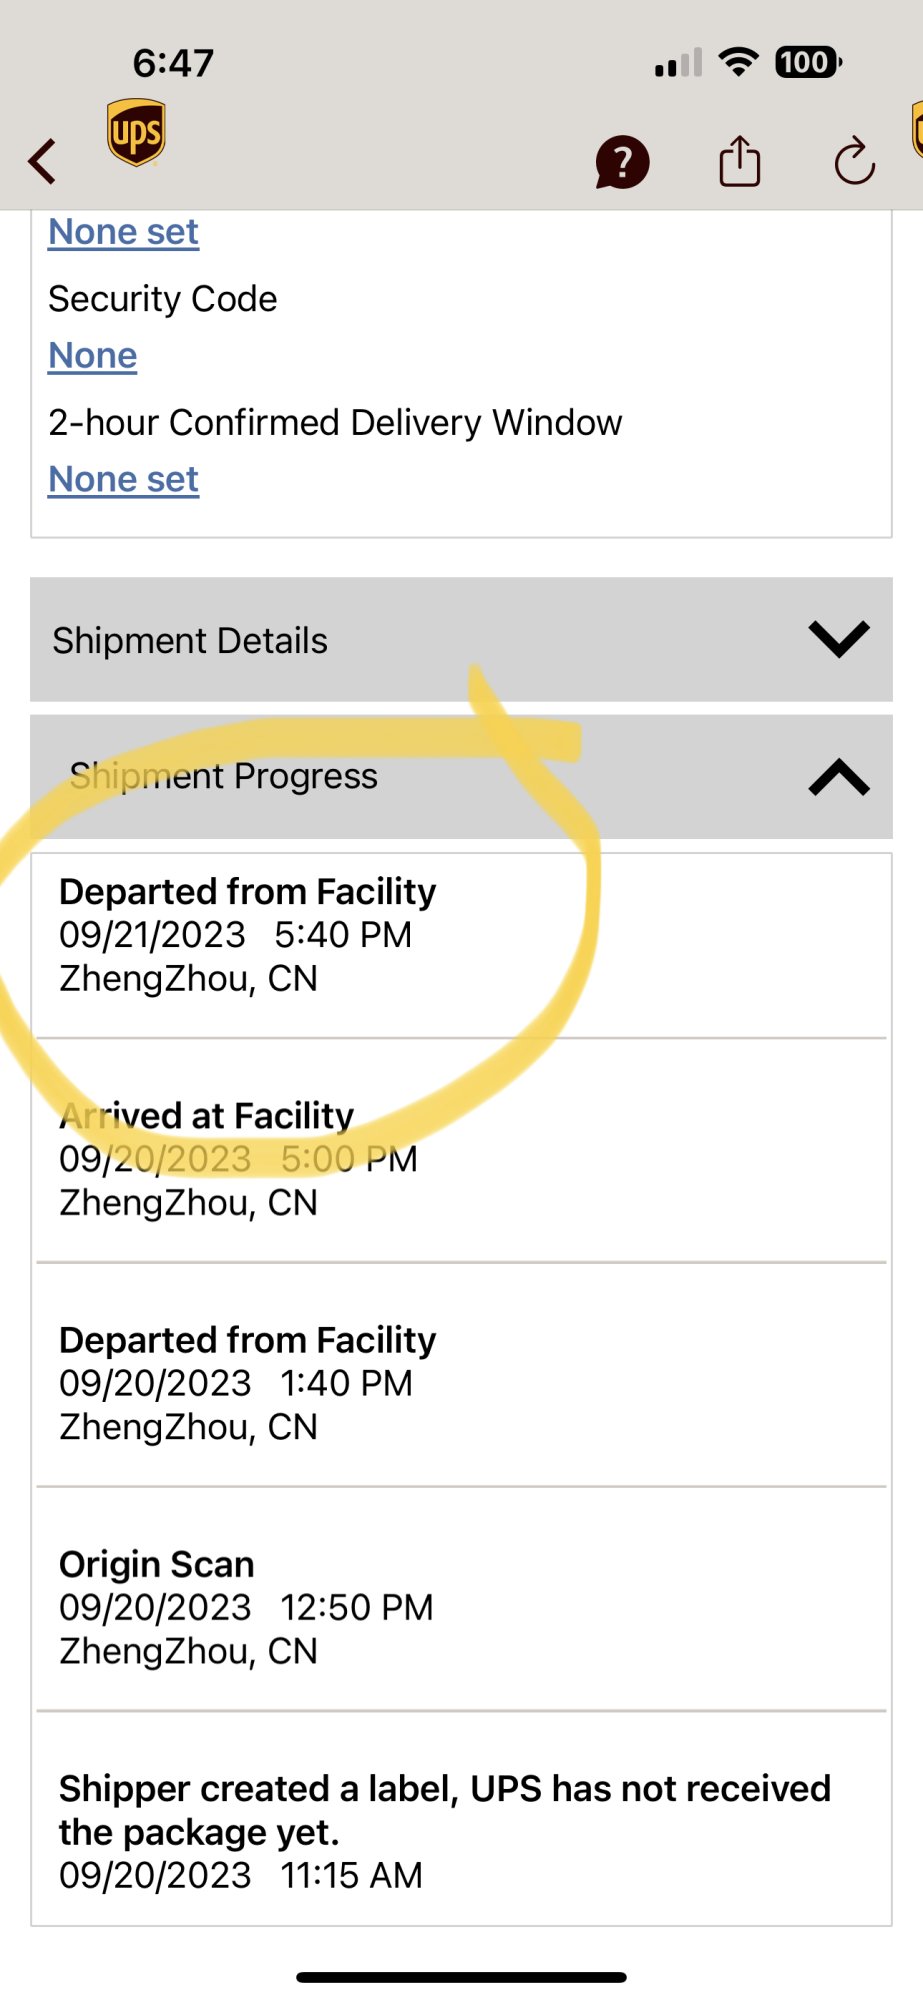Tap the UPS shield logo
Screen dimensions: 923x2000
(136, 132)
